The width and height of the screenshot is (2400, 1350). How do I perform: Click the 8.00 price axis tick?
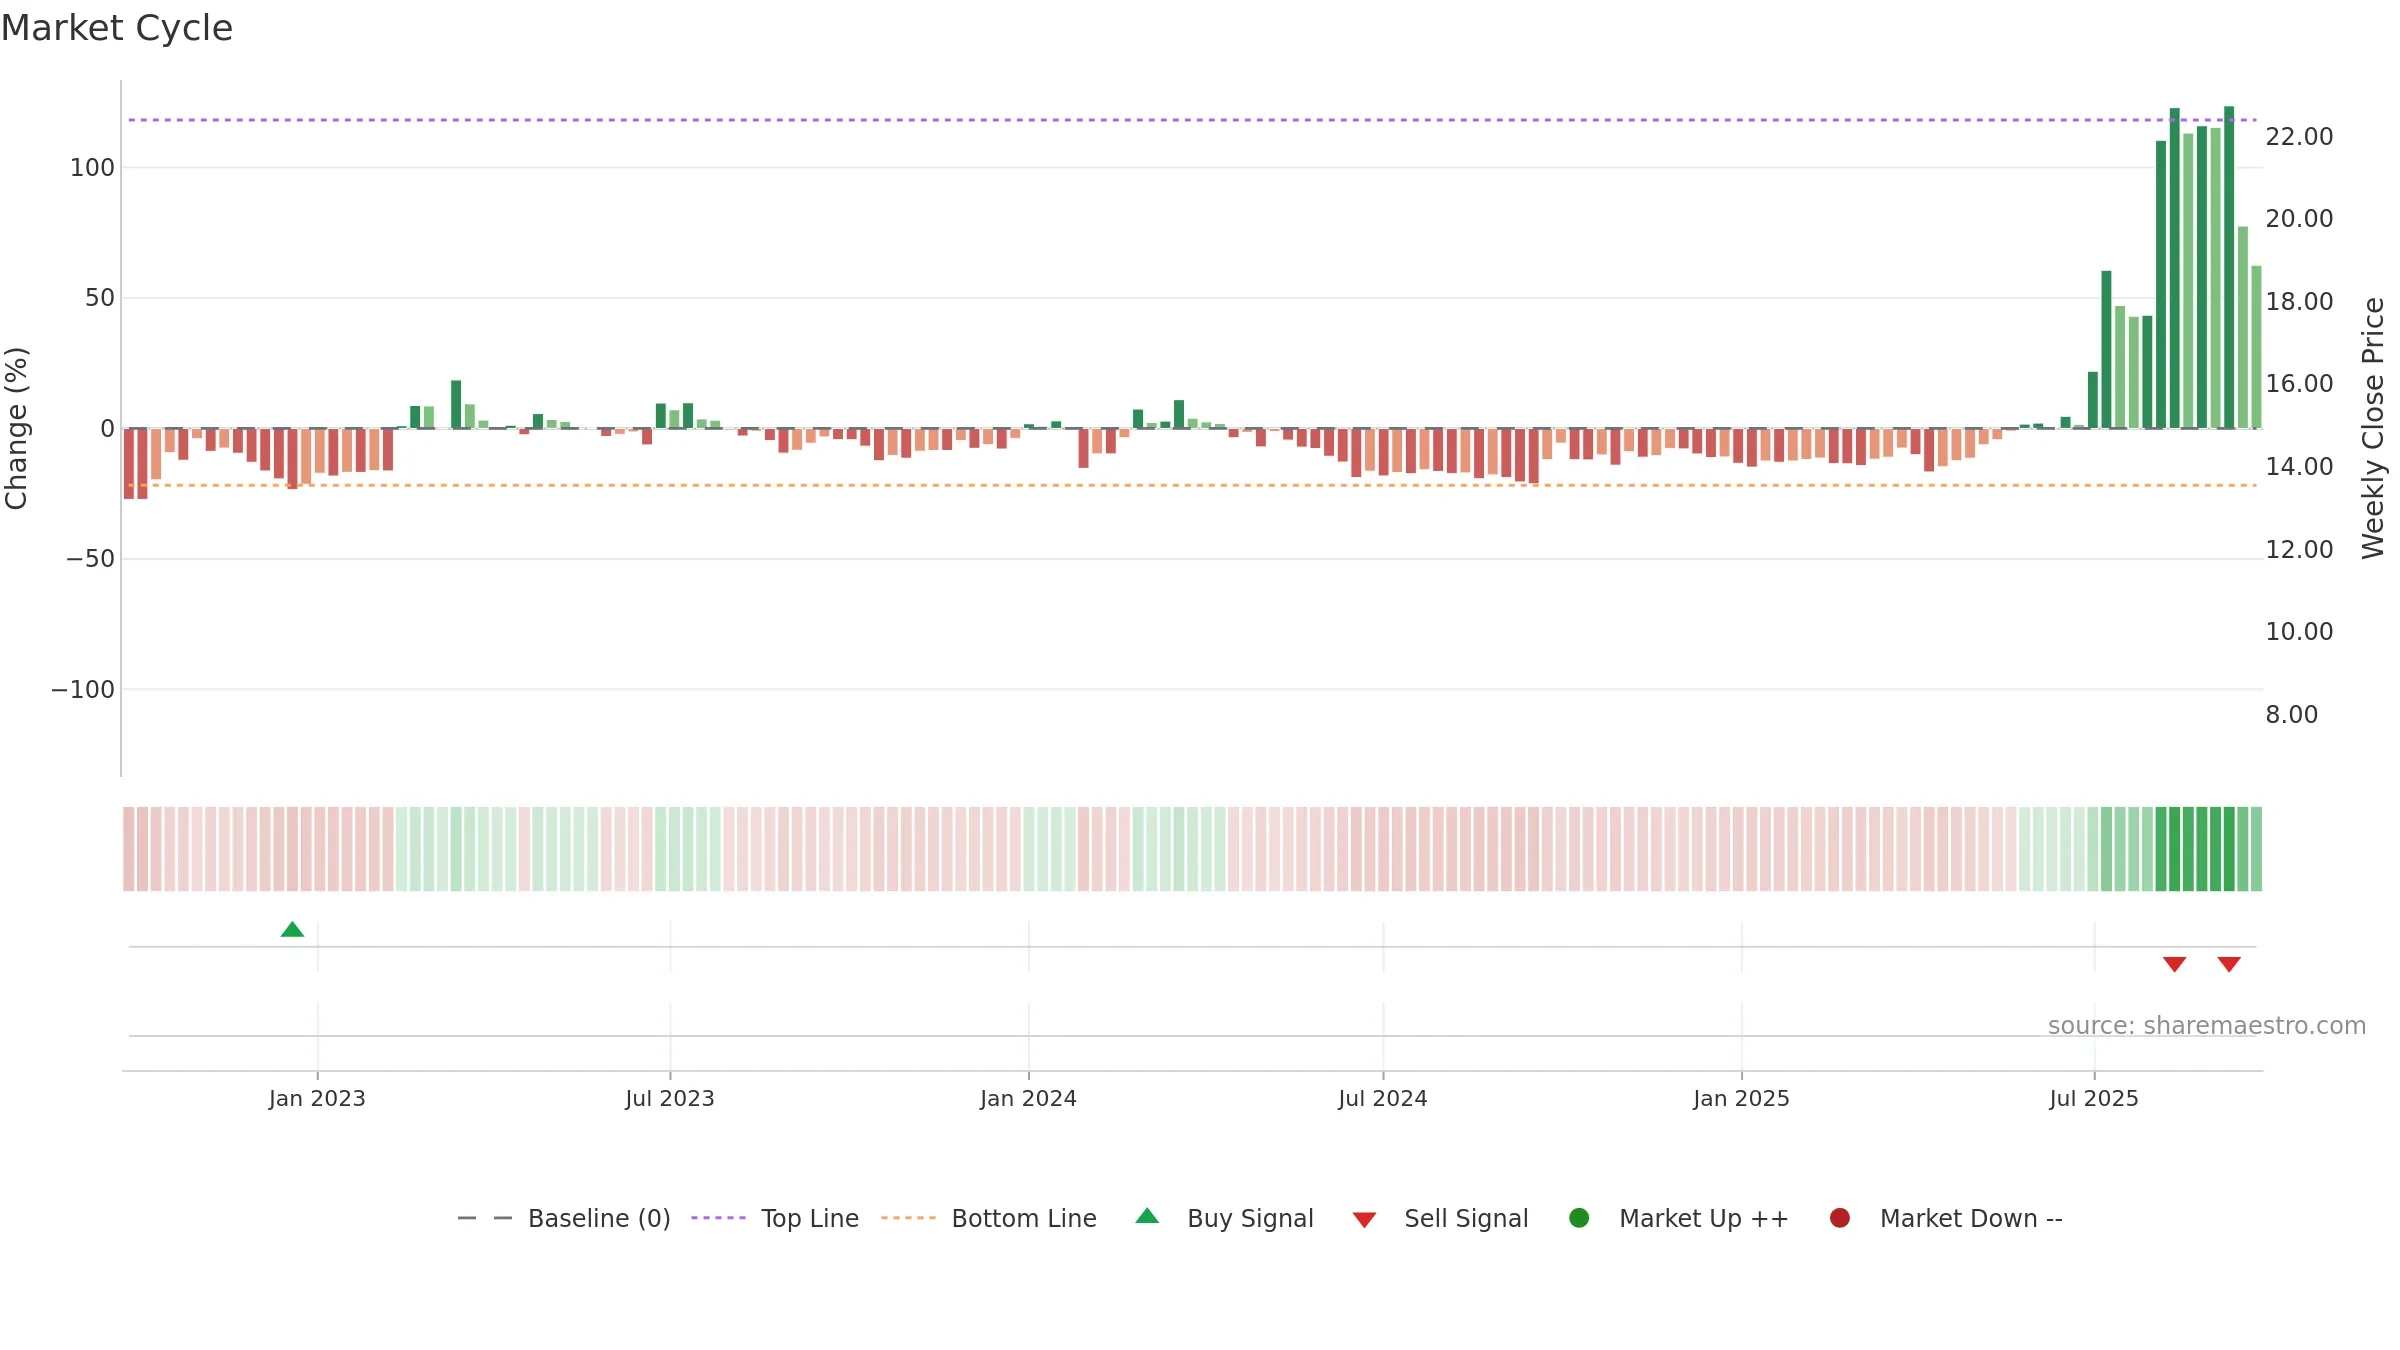pyautogui.click(x=2291, y=715)
